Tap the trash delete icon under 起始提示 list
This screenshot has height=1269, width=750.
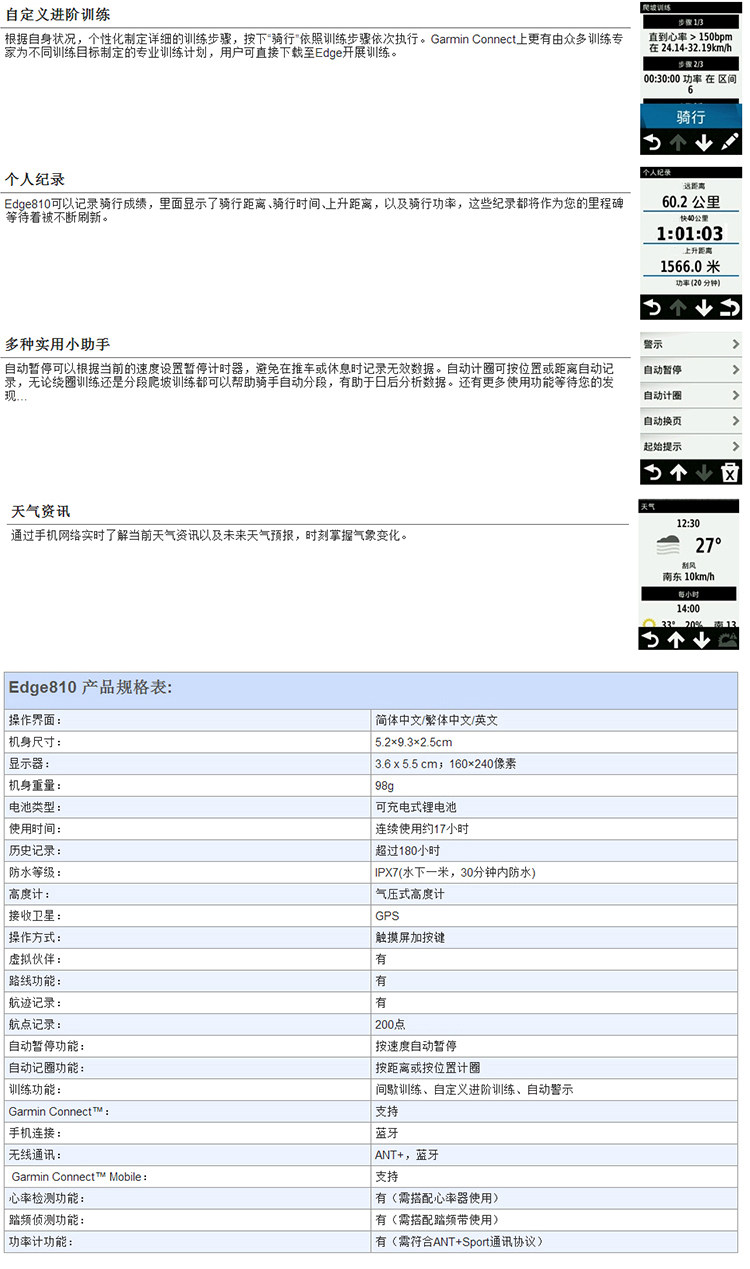coord(730,473)
